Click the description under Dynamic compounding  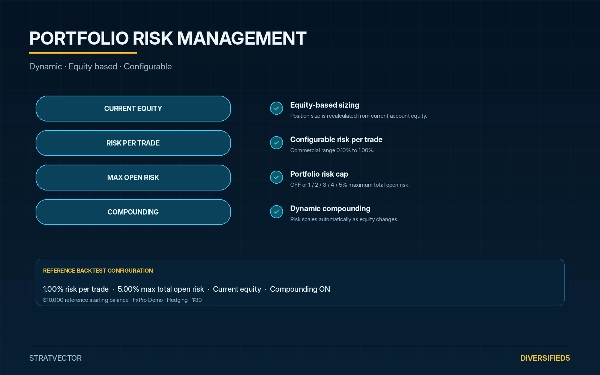(344, 219)
